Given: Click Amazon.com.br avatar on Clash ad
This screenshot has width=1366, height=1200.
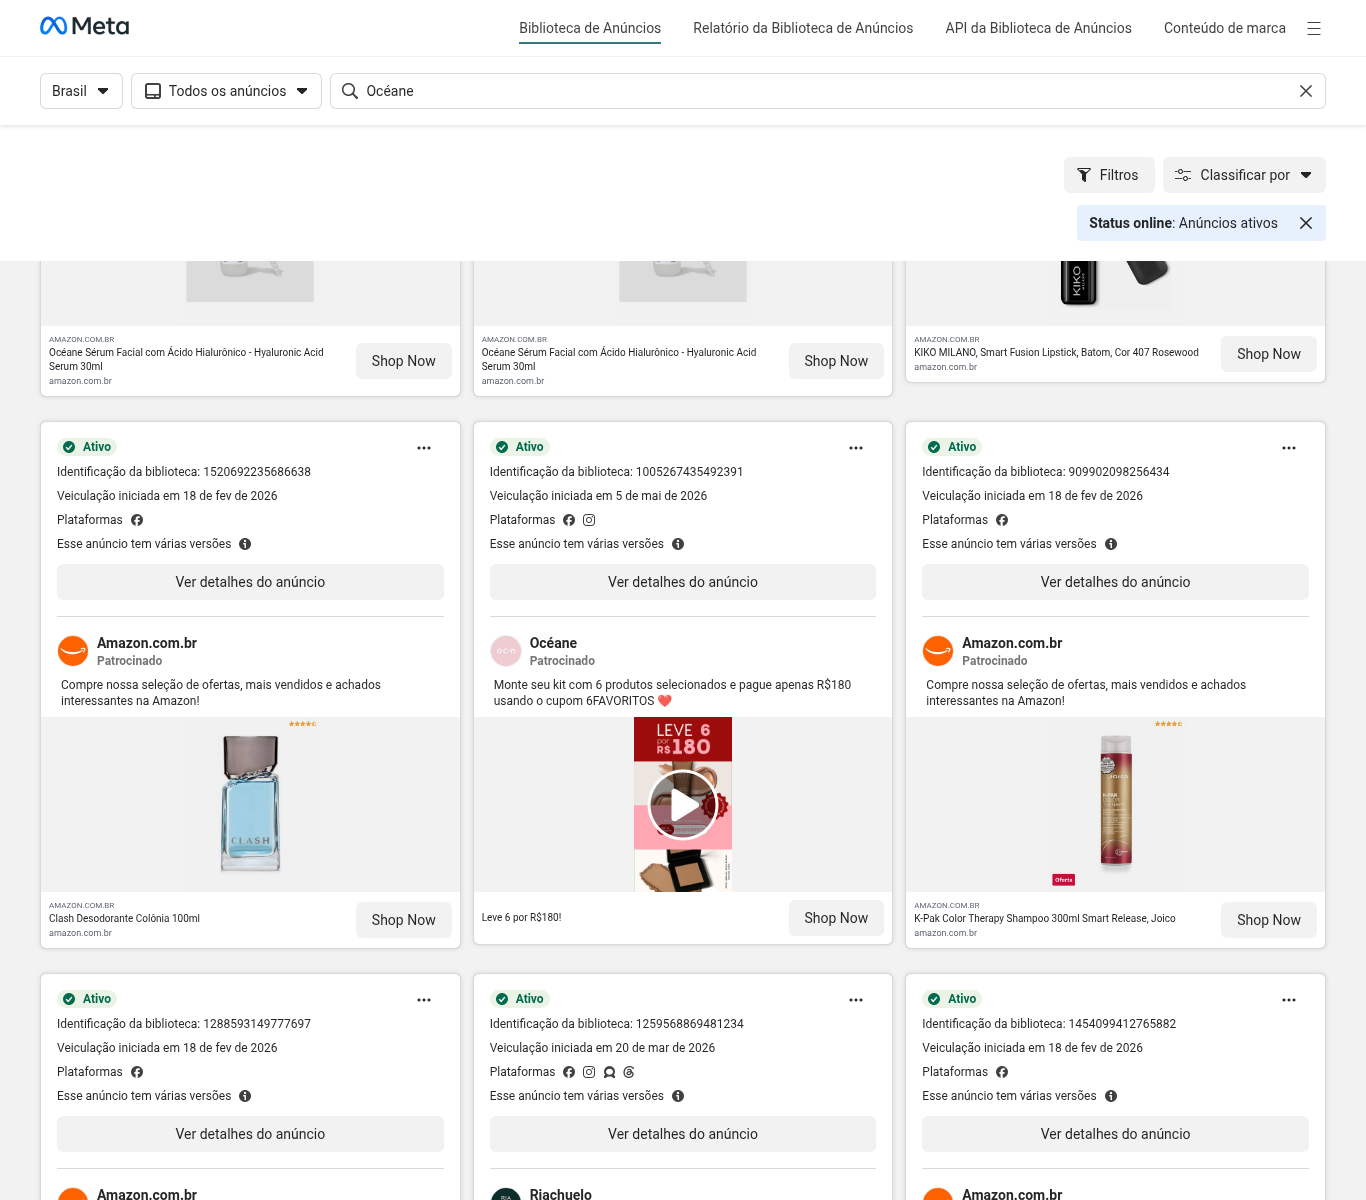Looking at the screenshot, I should pyautogui.click(x=73, y=651).
